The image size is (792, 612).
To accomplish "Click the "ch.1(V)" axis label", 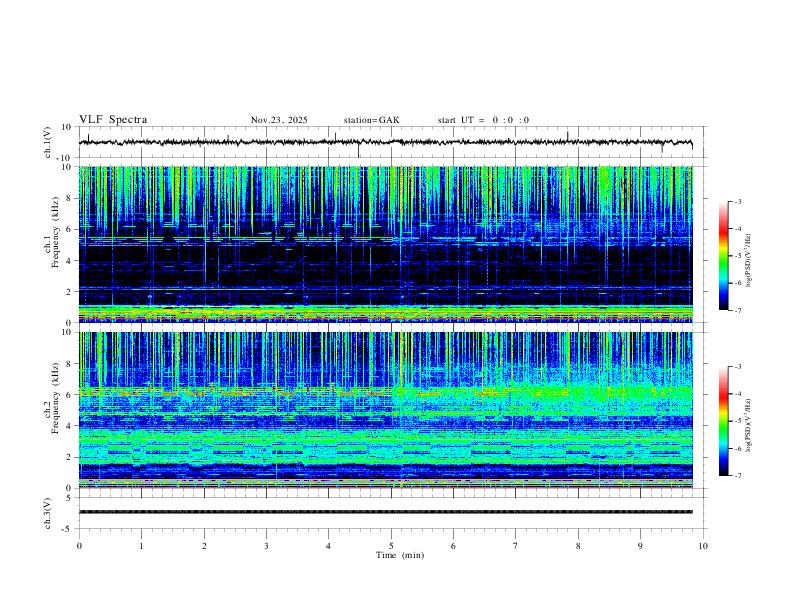I will click(48, 142).
